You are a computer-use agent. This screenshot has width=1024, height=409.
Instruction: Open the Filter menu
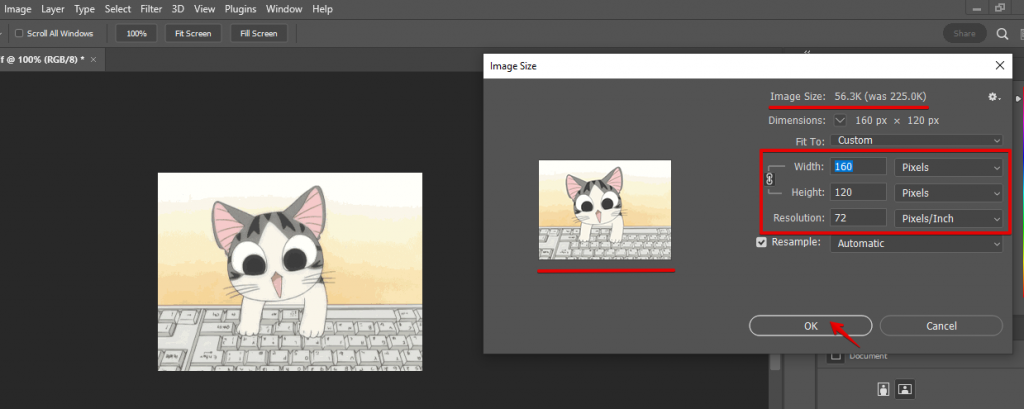[x=151, y=9]
